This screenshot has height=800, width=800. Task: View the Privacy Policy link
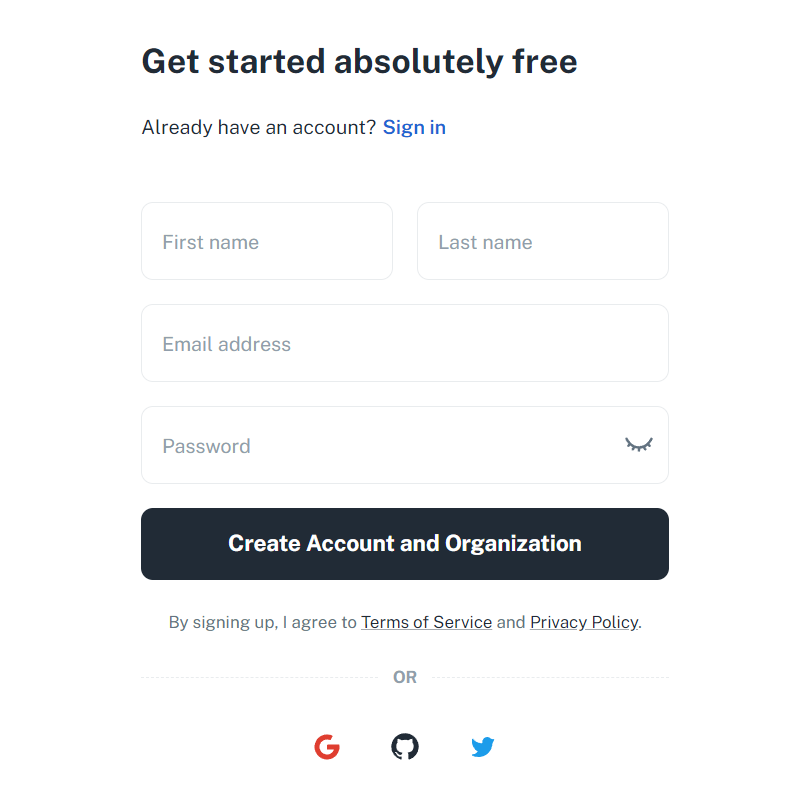pyautogui.click(x=584, y=622)
